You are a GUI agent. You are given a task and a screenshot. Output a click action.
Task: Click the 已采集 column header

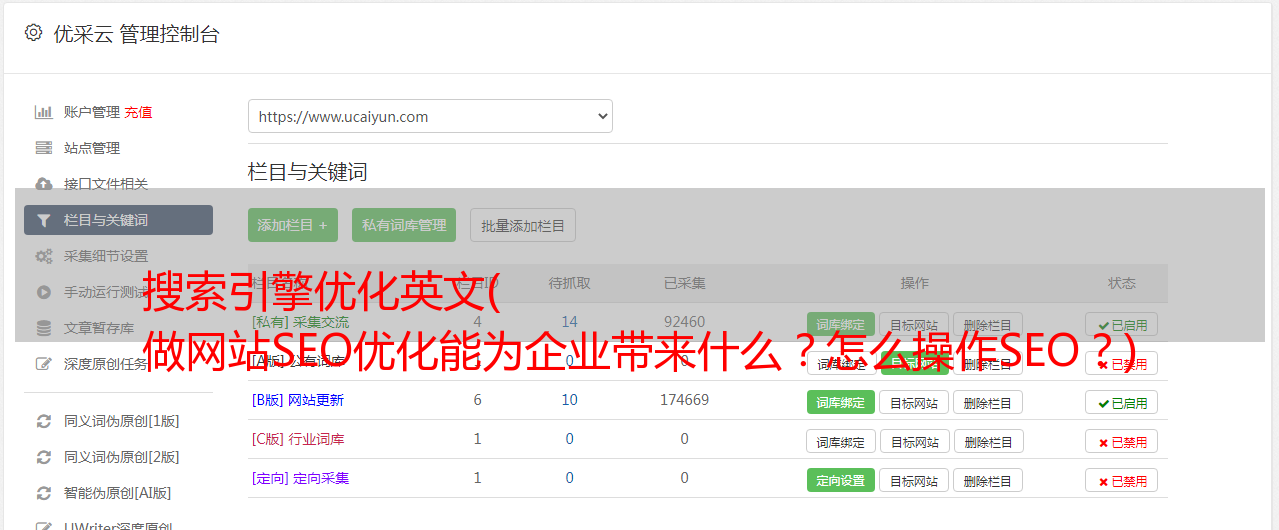coord(684,283)
